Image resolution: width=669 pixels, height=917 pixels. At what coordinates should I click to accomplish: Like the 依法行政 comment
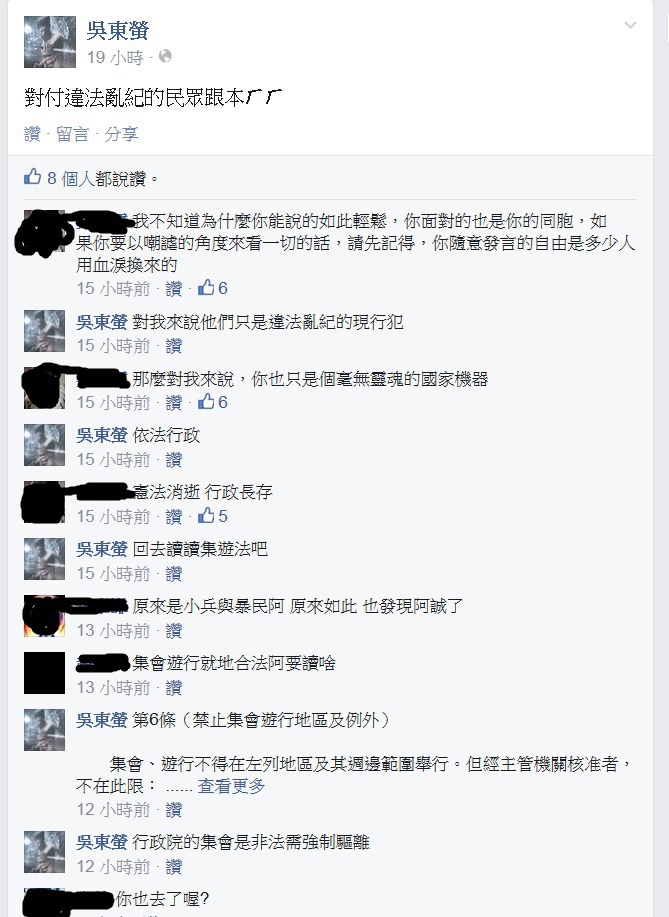click(x=174, y=460)
